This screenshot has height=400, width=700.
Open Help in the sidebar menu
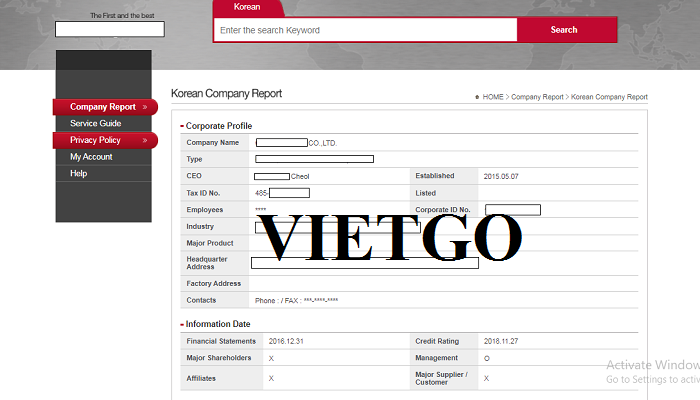[79, 174]
